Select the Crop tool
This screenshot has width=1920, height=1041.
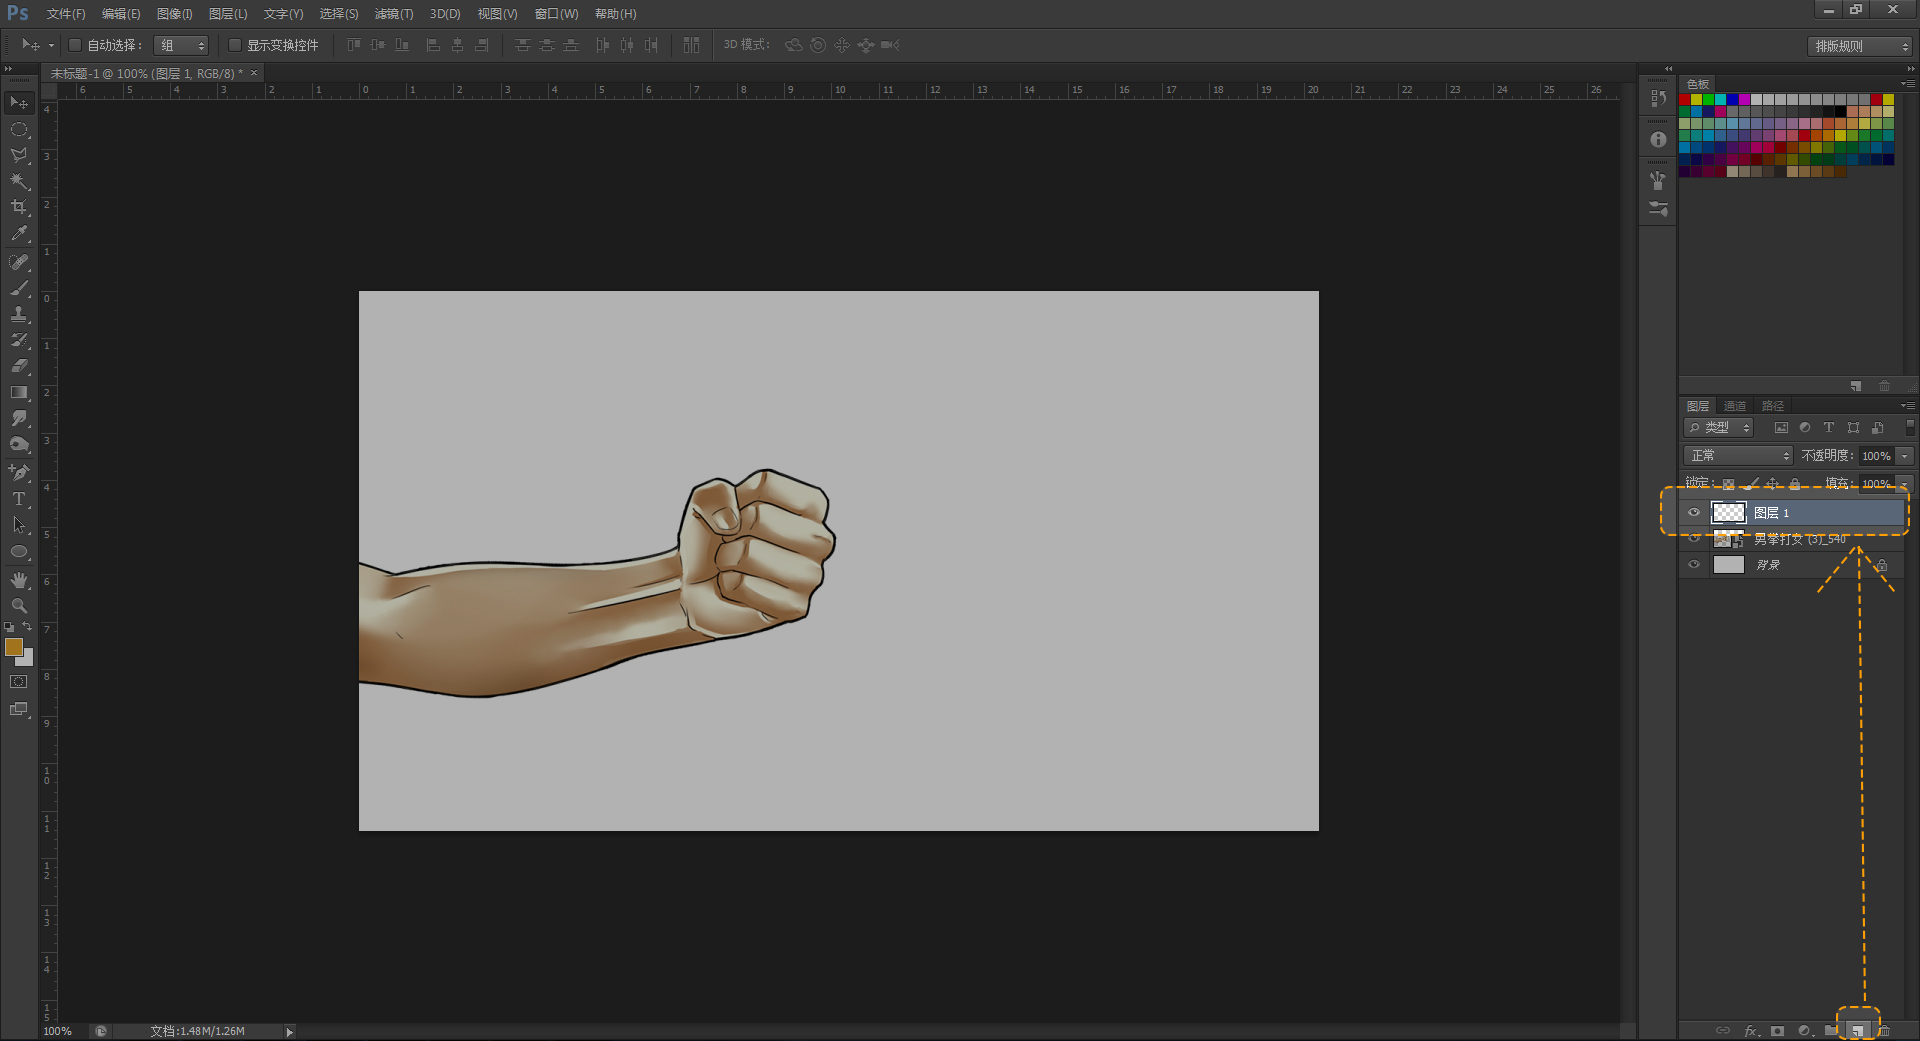click(19, 207)
